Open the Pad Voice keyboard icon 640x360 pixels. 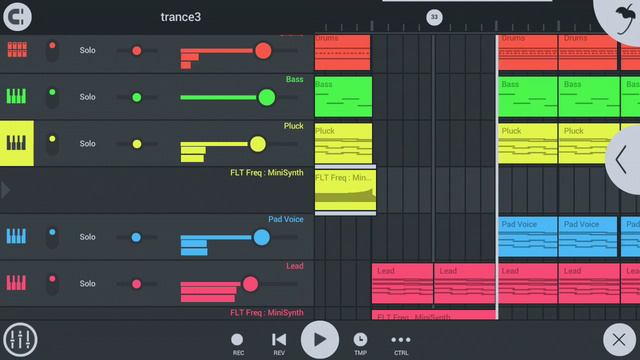pyautogui.click(x=17, y=236)
